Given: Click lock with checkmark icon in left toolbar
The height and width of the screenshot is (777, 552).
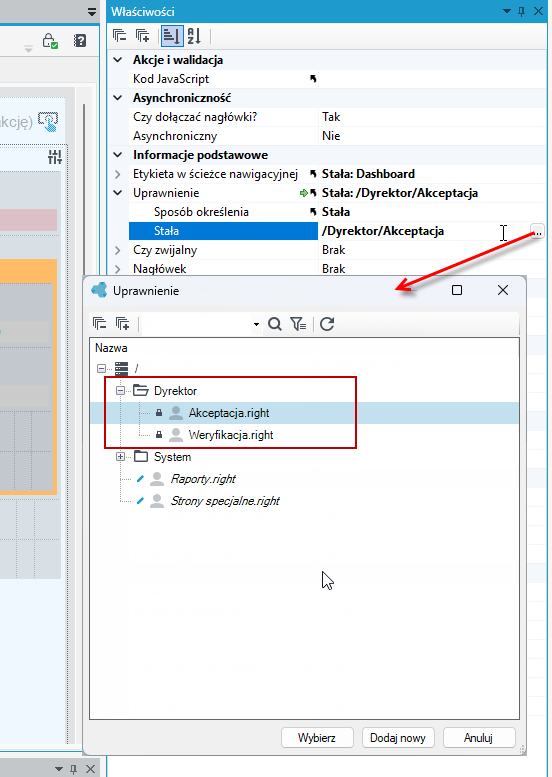Looking at the screenshot, I should (x=50, y=41).
